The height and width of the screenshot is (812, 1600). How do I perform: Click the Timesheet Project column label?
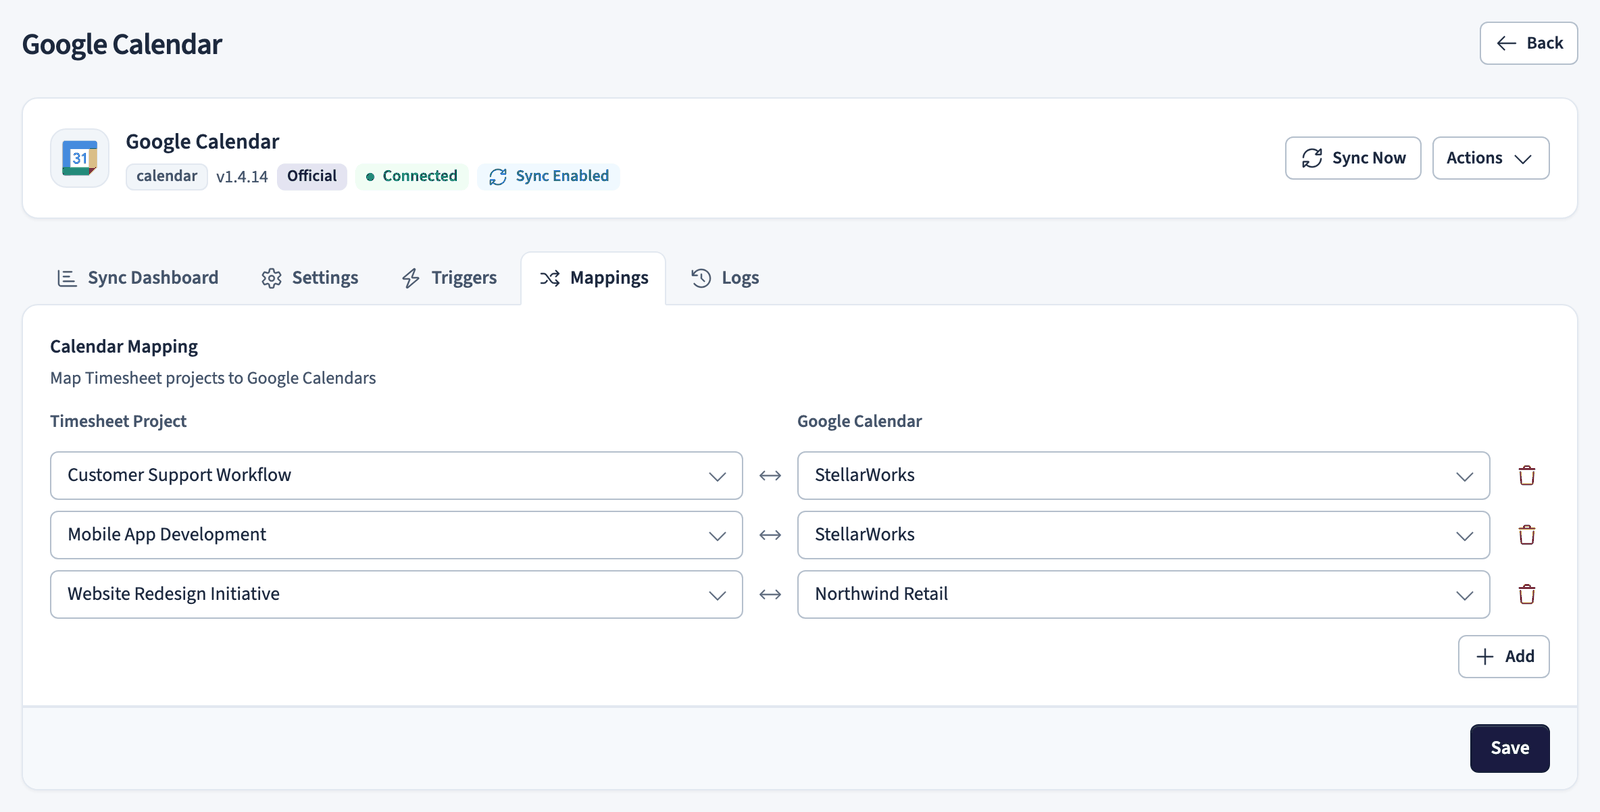(118, 421)
